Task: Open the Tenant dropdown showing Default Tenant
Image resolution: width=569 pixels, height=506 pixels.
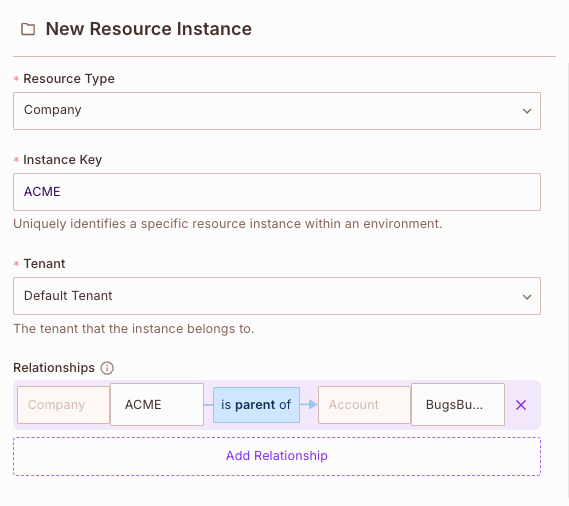Action: [277, 296]
